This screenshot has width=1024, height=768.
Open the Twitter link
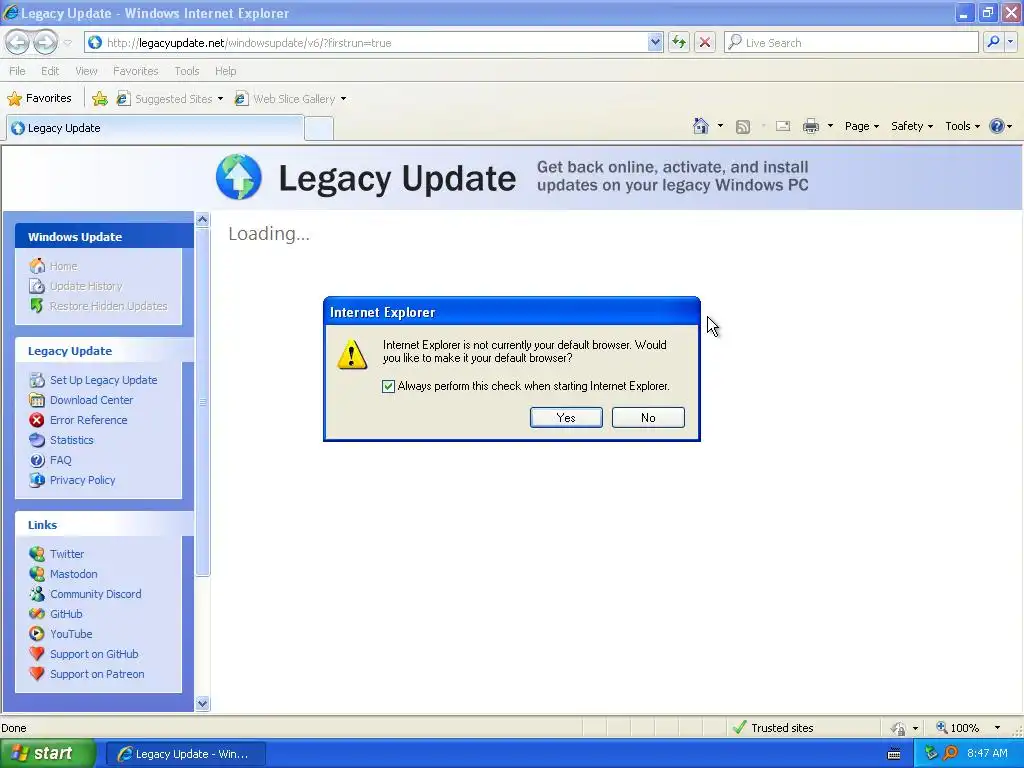coord(67,554)
